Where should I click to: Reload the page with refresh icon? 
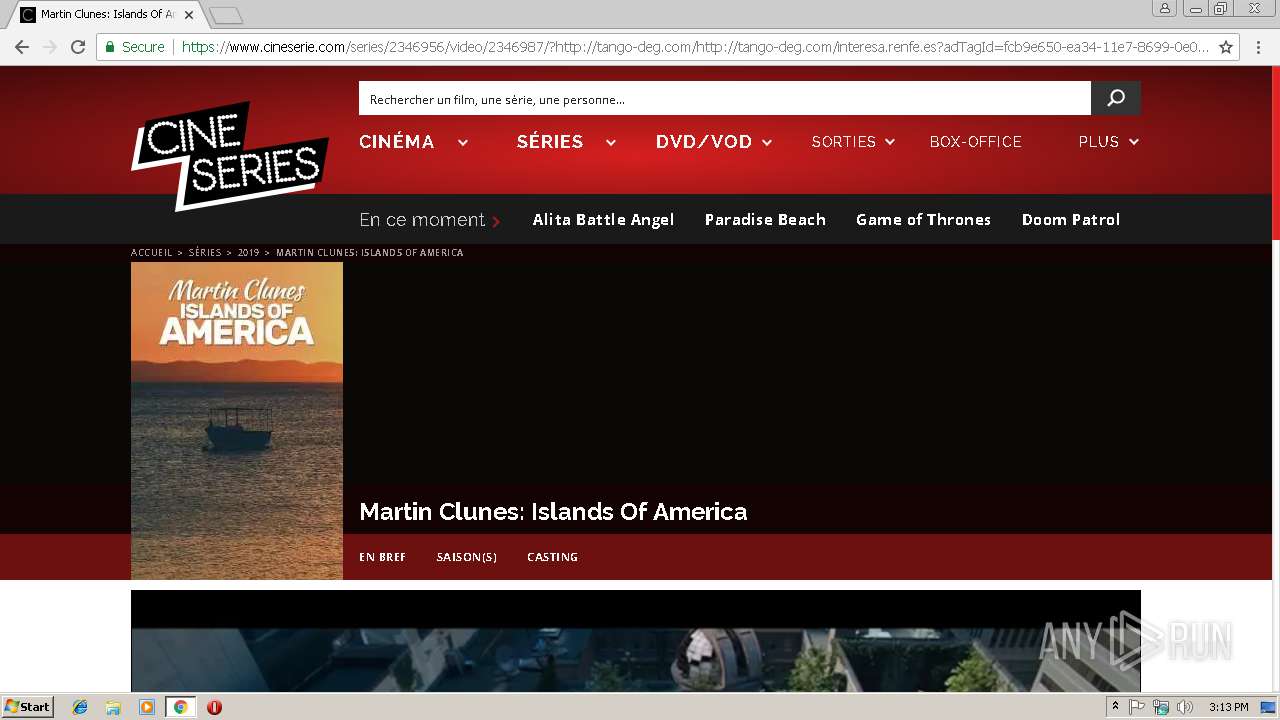(77, 47)
